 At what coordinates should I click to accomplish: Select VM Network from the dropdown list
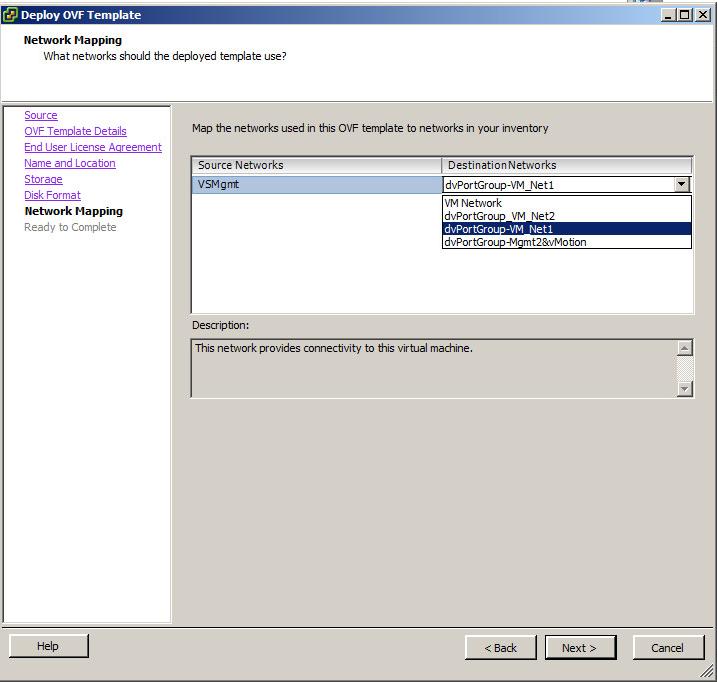pos(567,203)
